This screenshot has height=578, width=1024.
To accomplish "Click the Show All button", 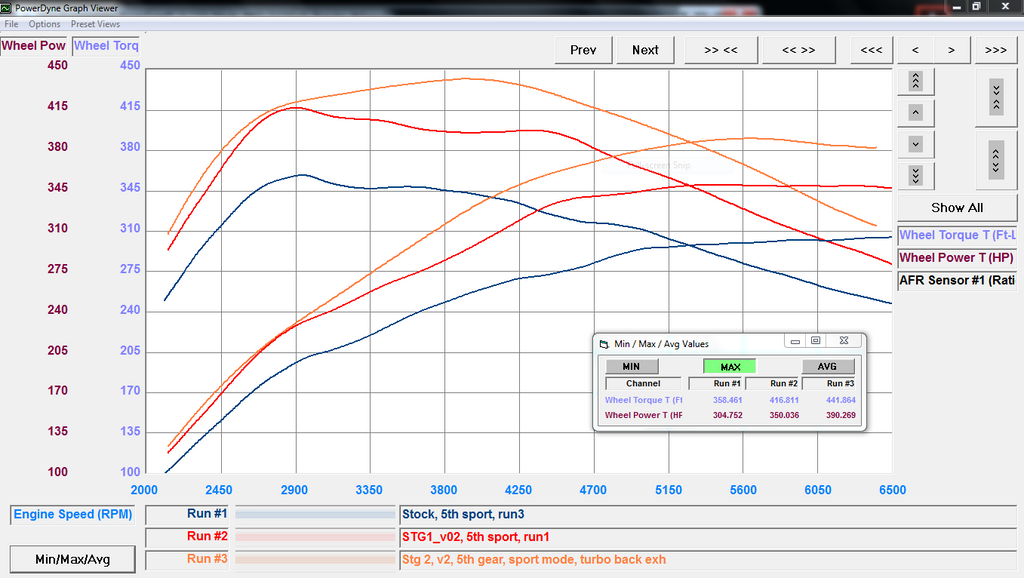I will (957, 208).
